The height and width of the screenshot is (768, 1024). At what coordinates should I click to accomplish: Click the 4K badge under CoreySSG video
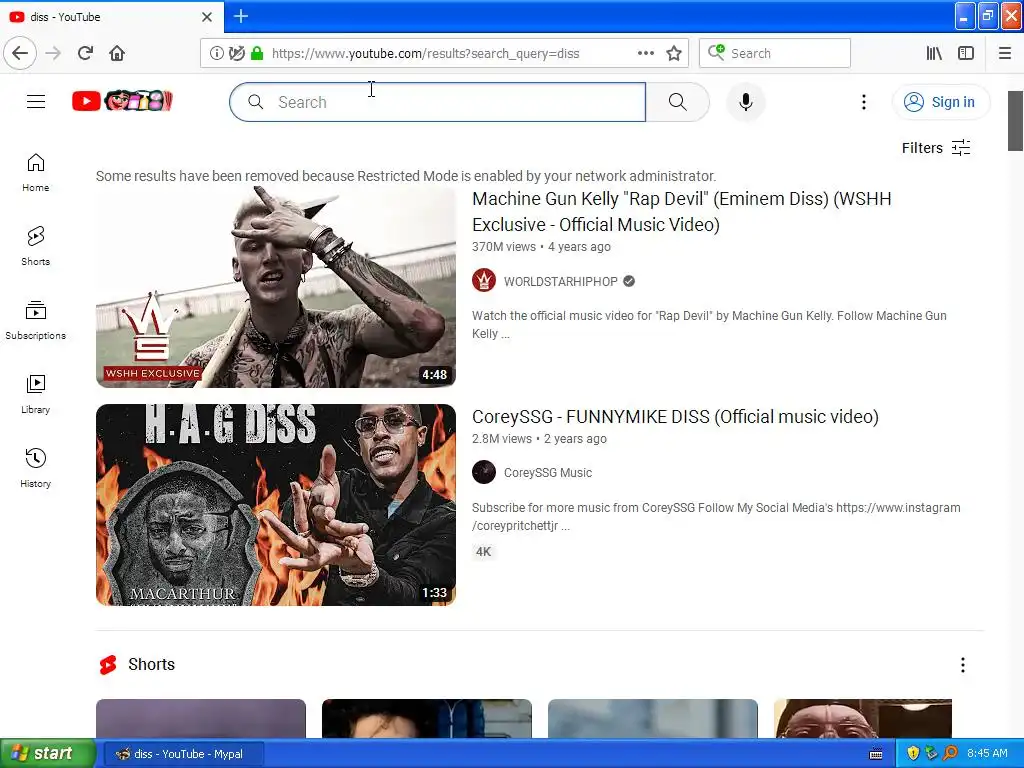[x=483, y=552]
